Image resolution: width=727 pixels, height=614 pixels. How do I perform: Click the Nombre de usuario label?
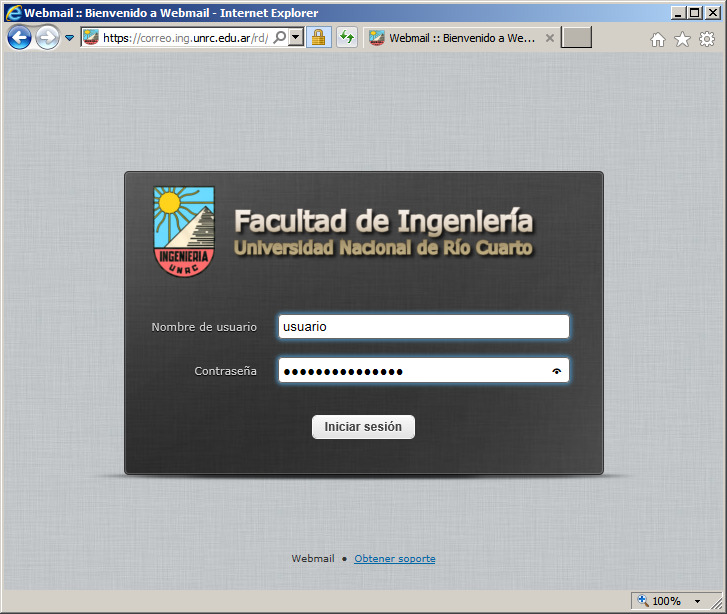point(204,327)
